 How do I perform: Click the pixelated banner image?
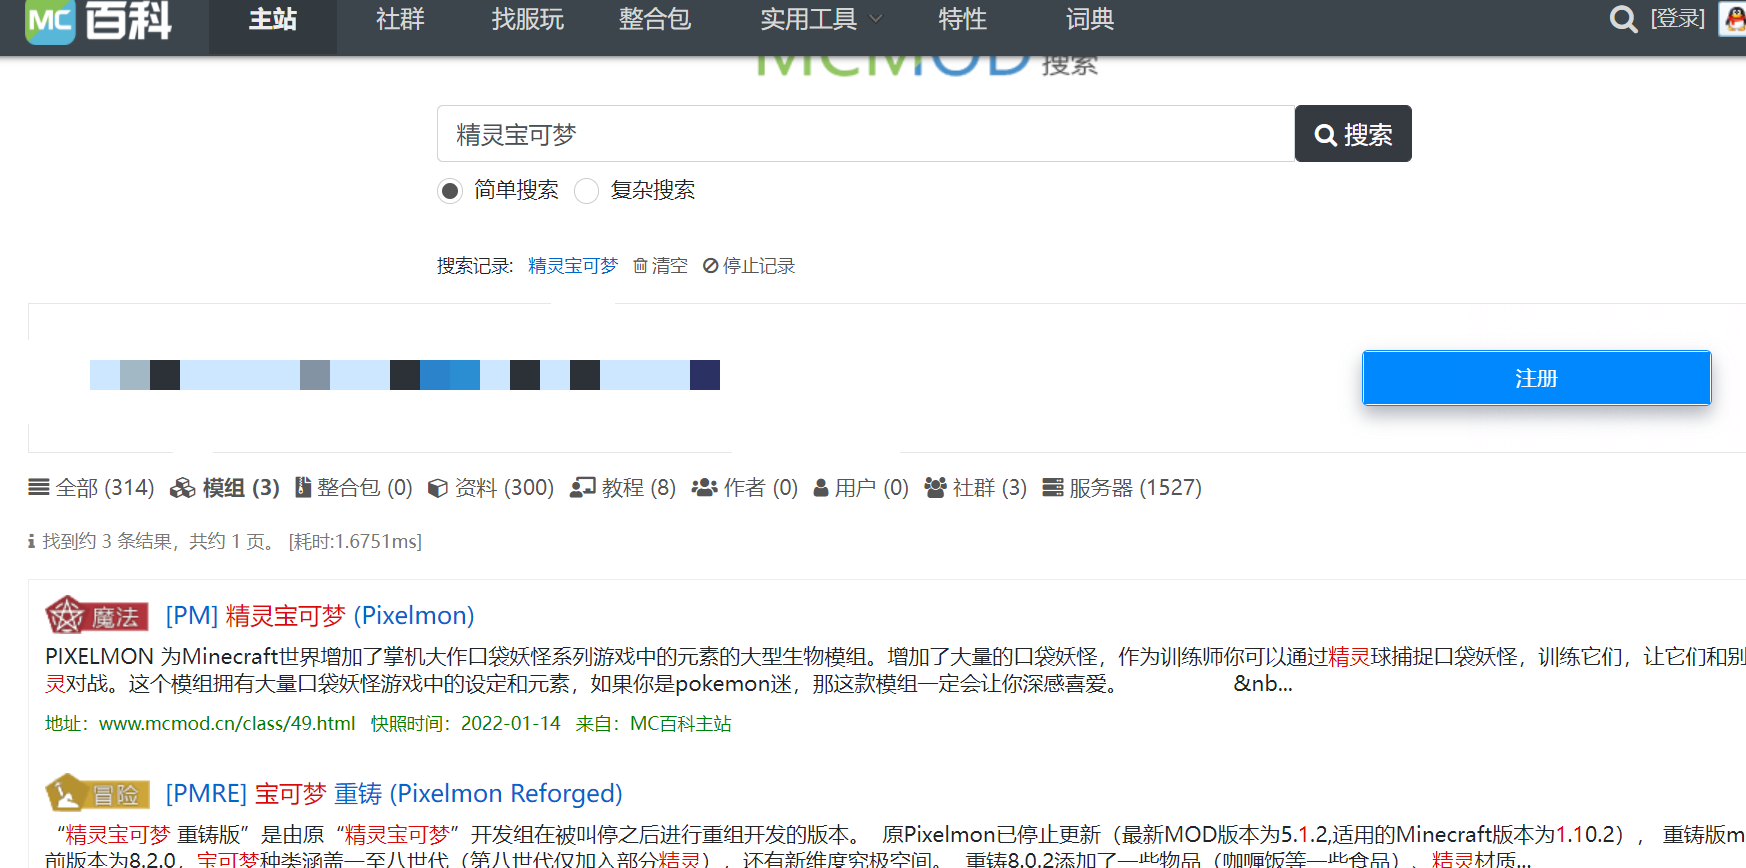[x=405, y=375]
